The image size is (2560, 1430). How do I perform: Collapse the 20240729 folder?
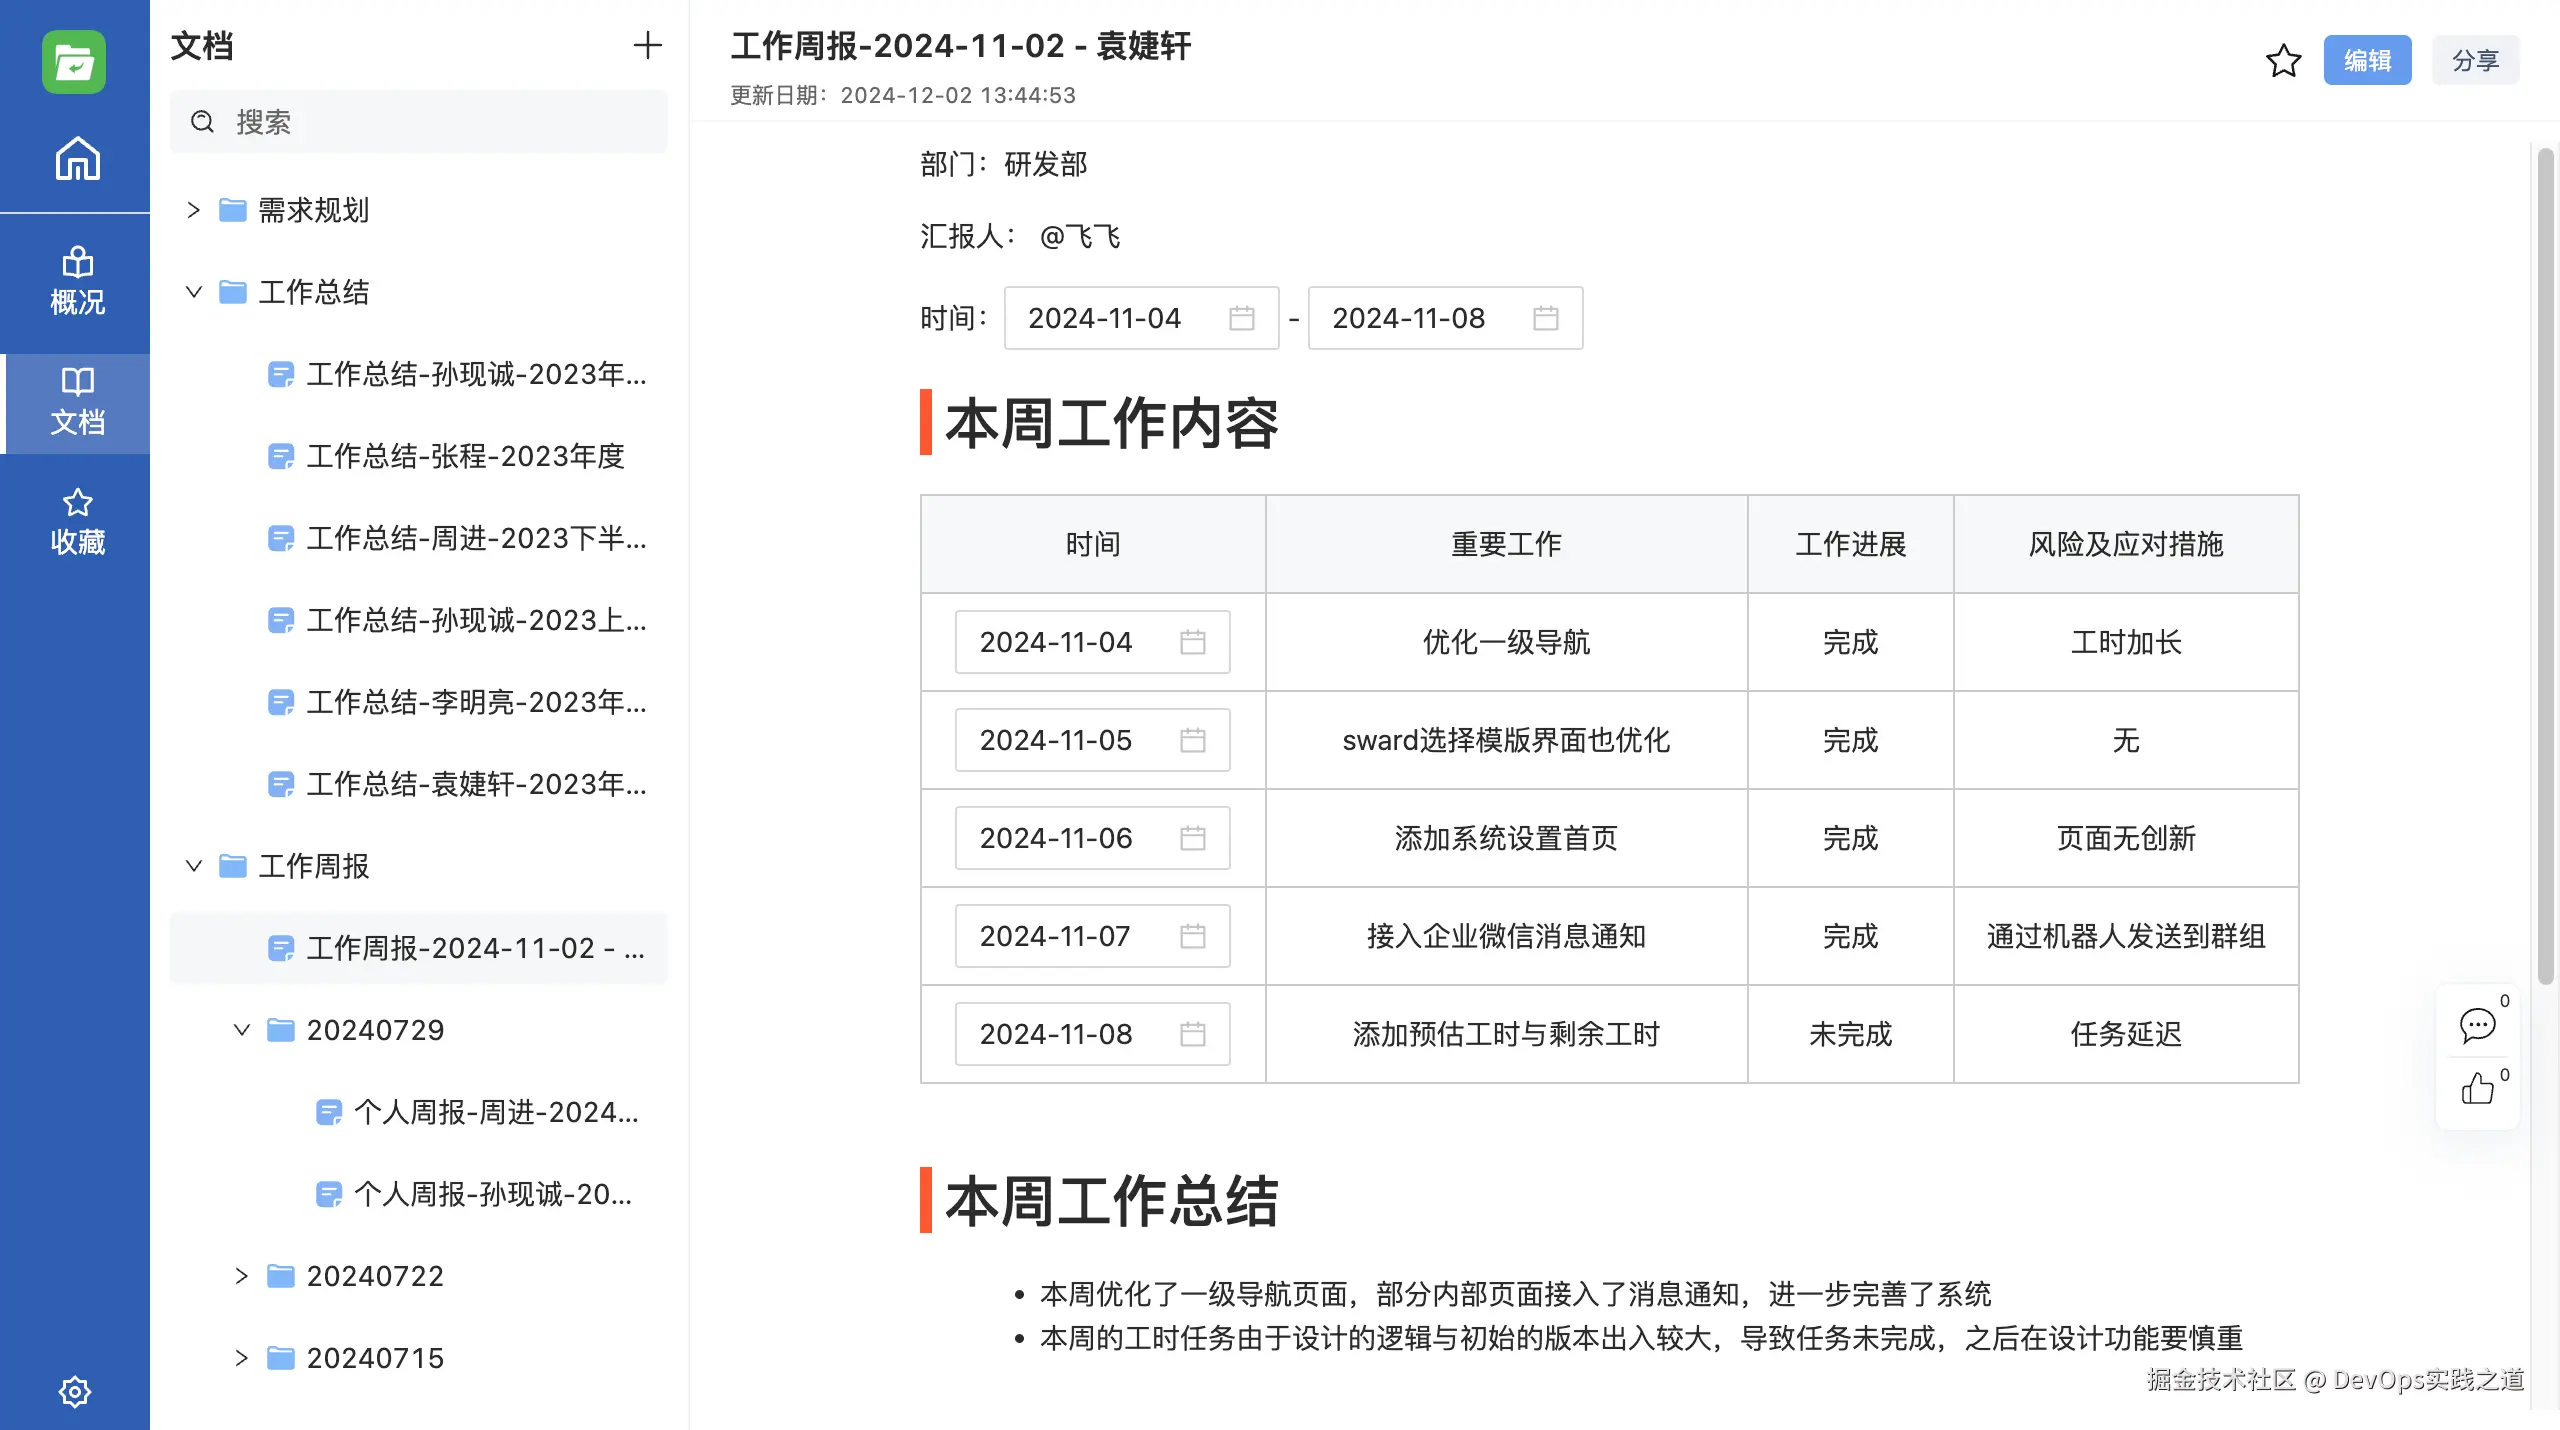tap(242, 1030)
